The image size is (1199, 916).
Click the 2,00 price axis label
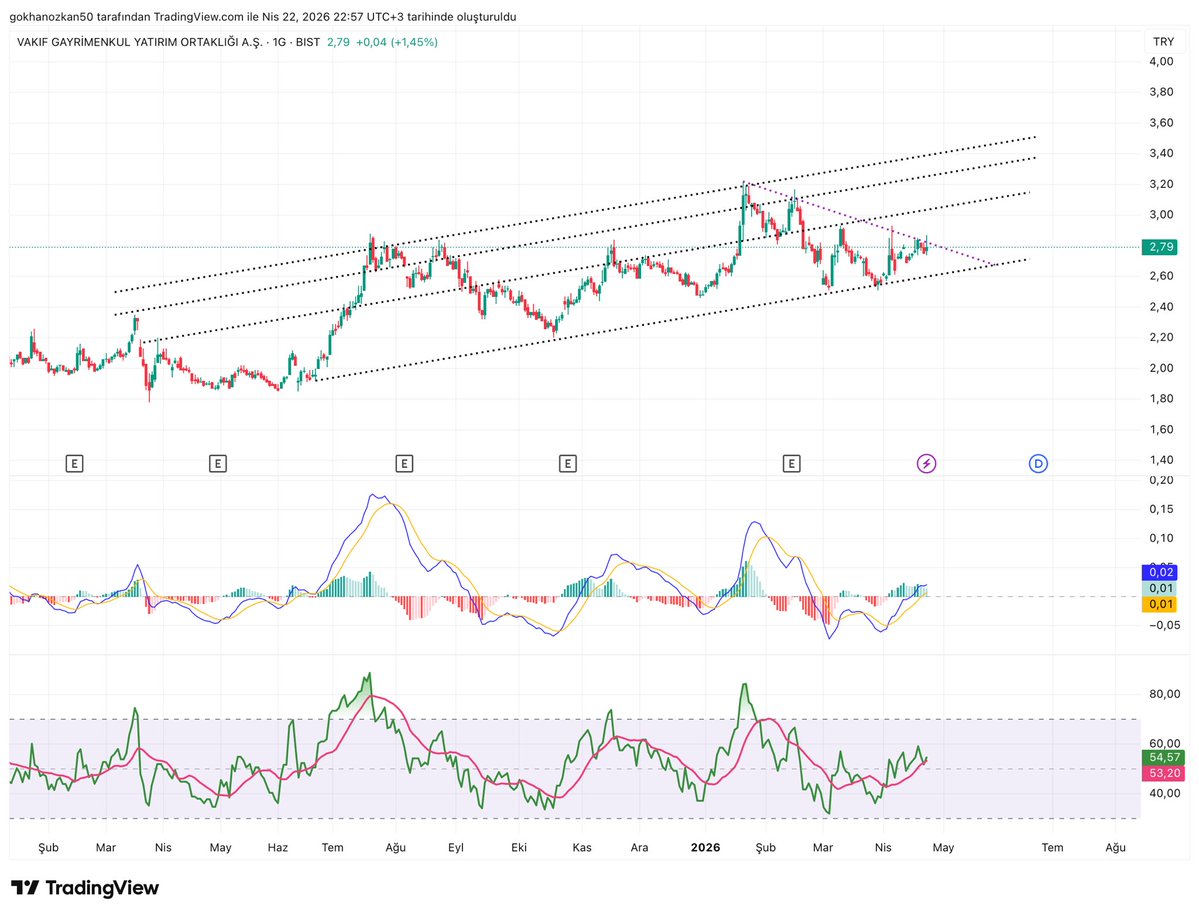click(1161, 368)
